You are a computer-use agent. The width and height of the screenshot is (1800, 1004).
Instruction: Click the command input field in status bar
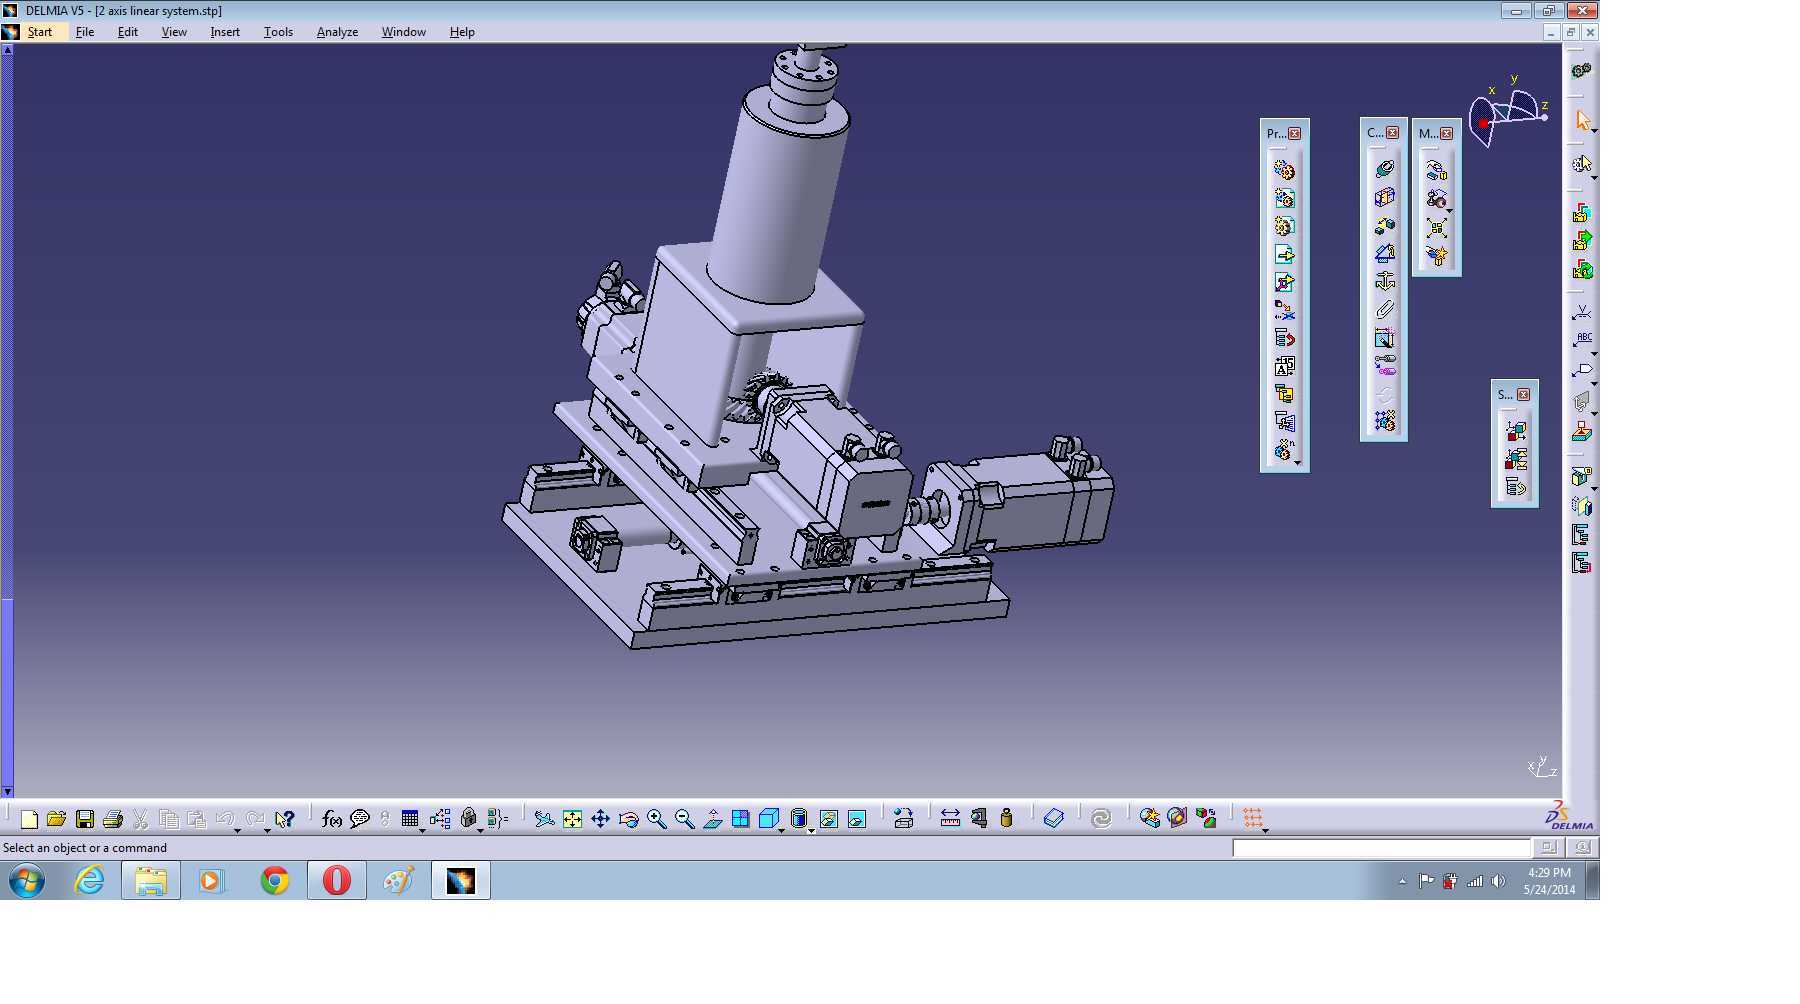1381,848
